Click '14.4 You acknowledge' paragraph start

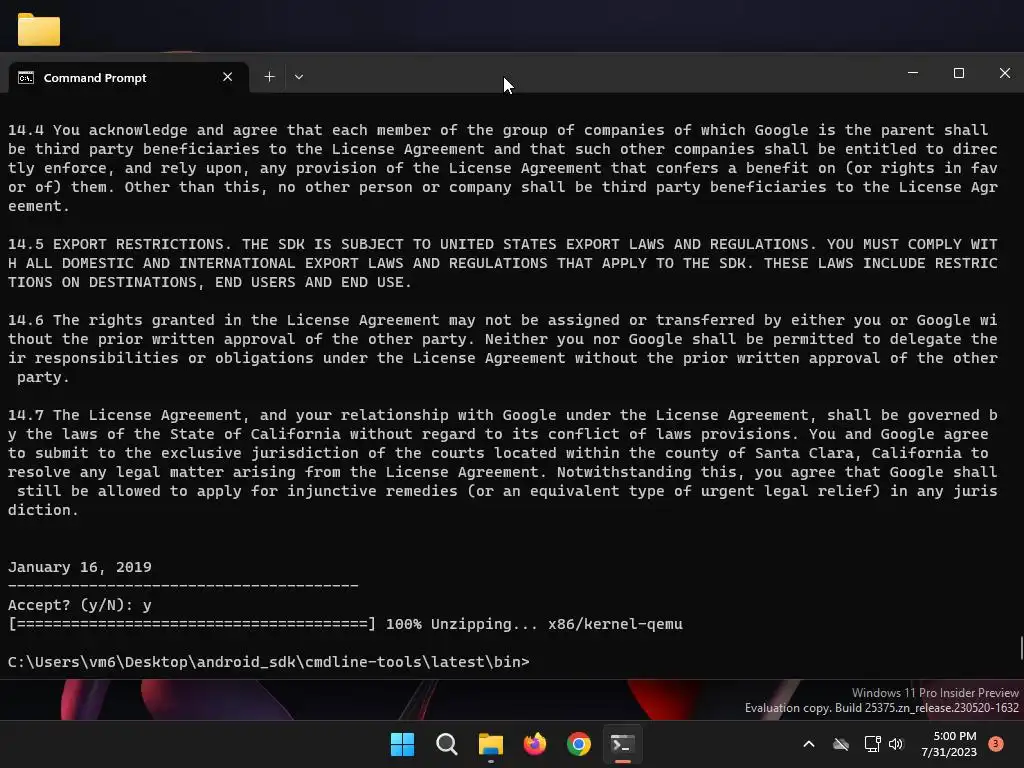(97, 130)
